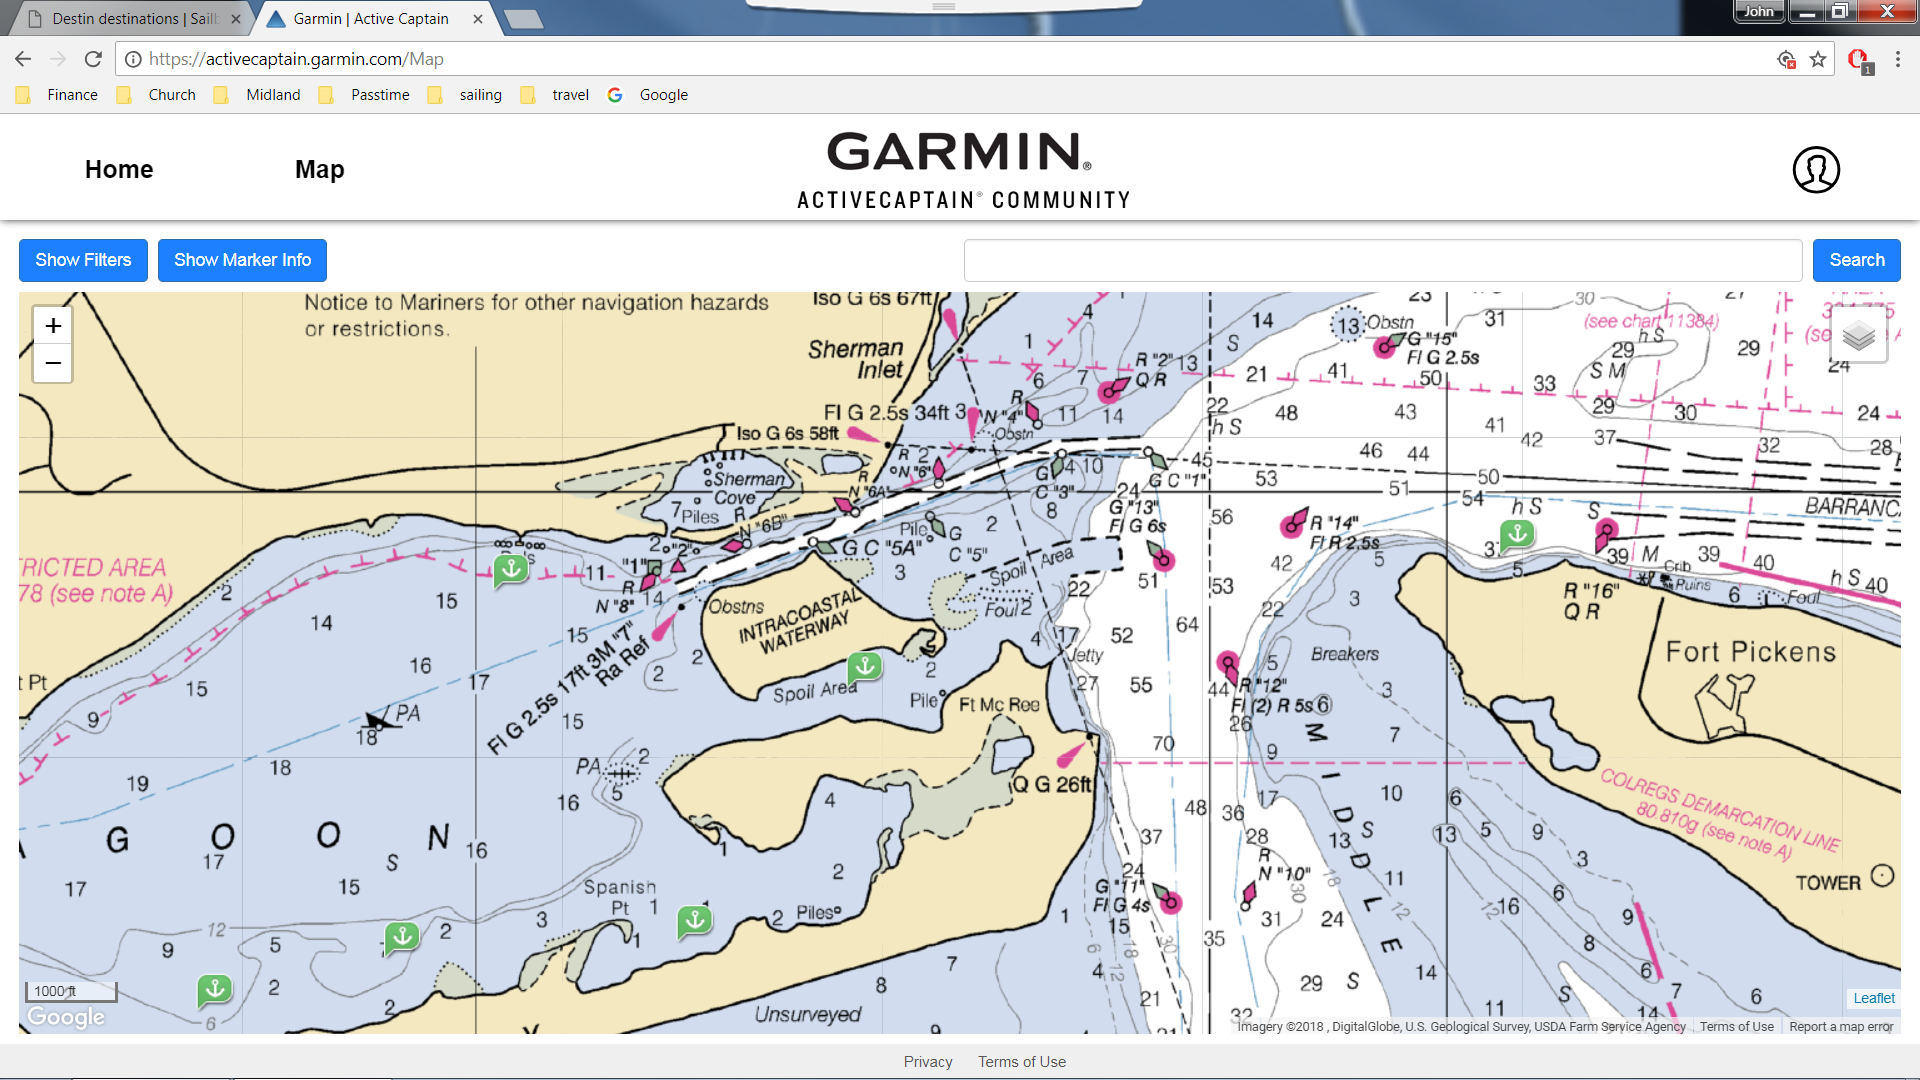The height and width of the screenshot is (1080, 1920).
Task: Click the Leaflet attribution link
Action: (x=1873, y=998)
